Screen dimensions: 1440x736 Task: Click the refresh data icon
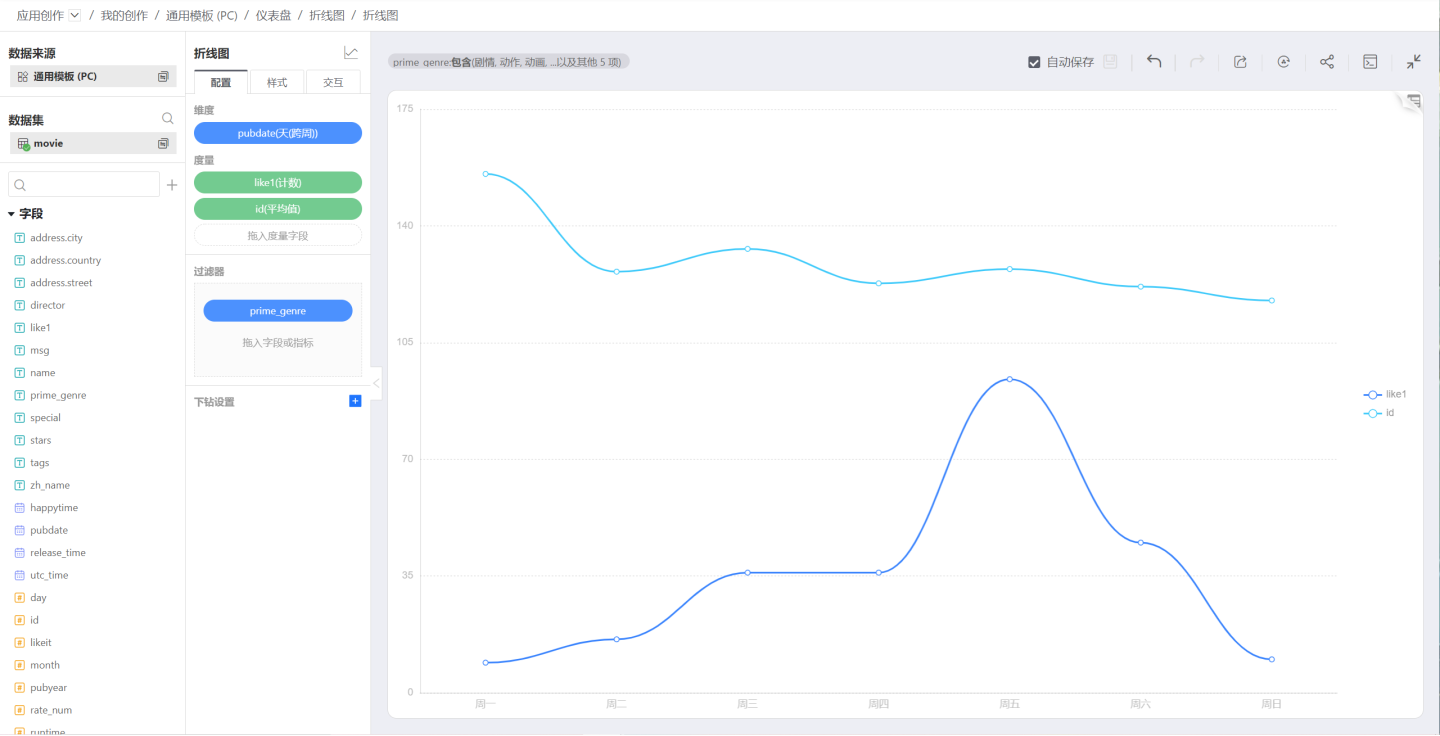point(1283,62)
